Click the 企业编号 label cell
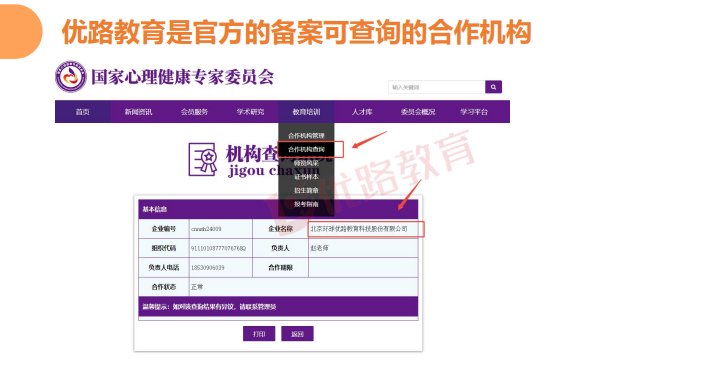 point(163,229)
